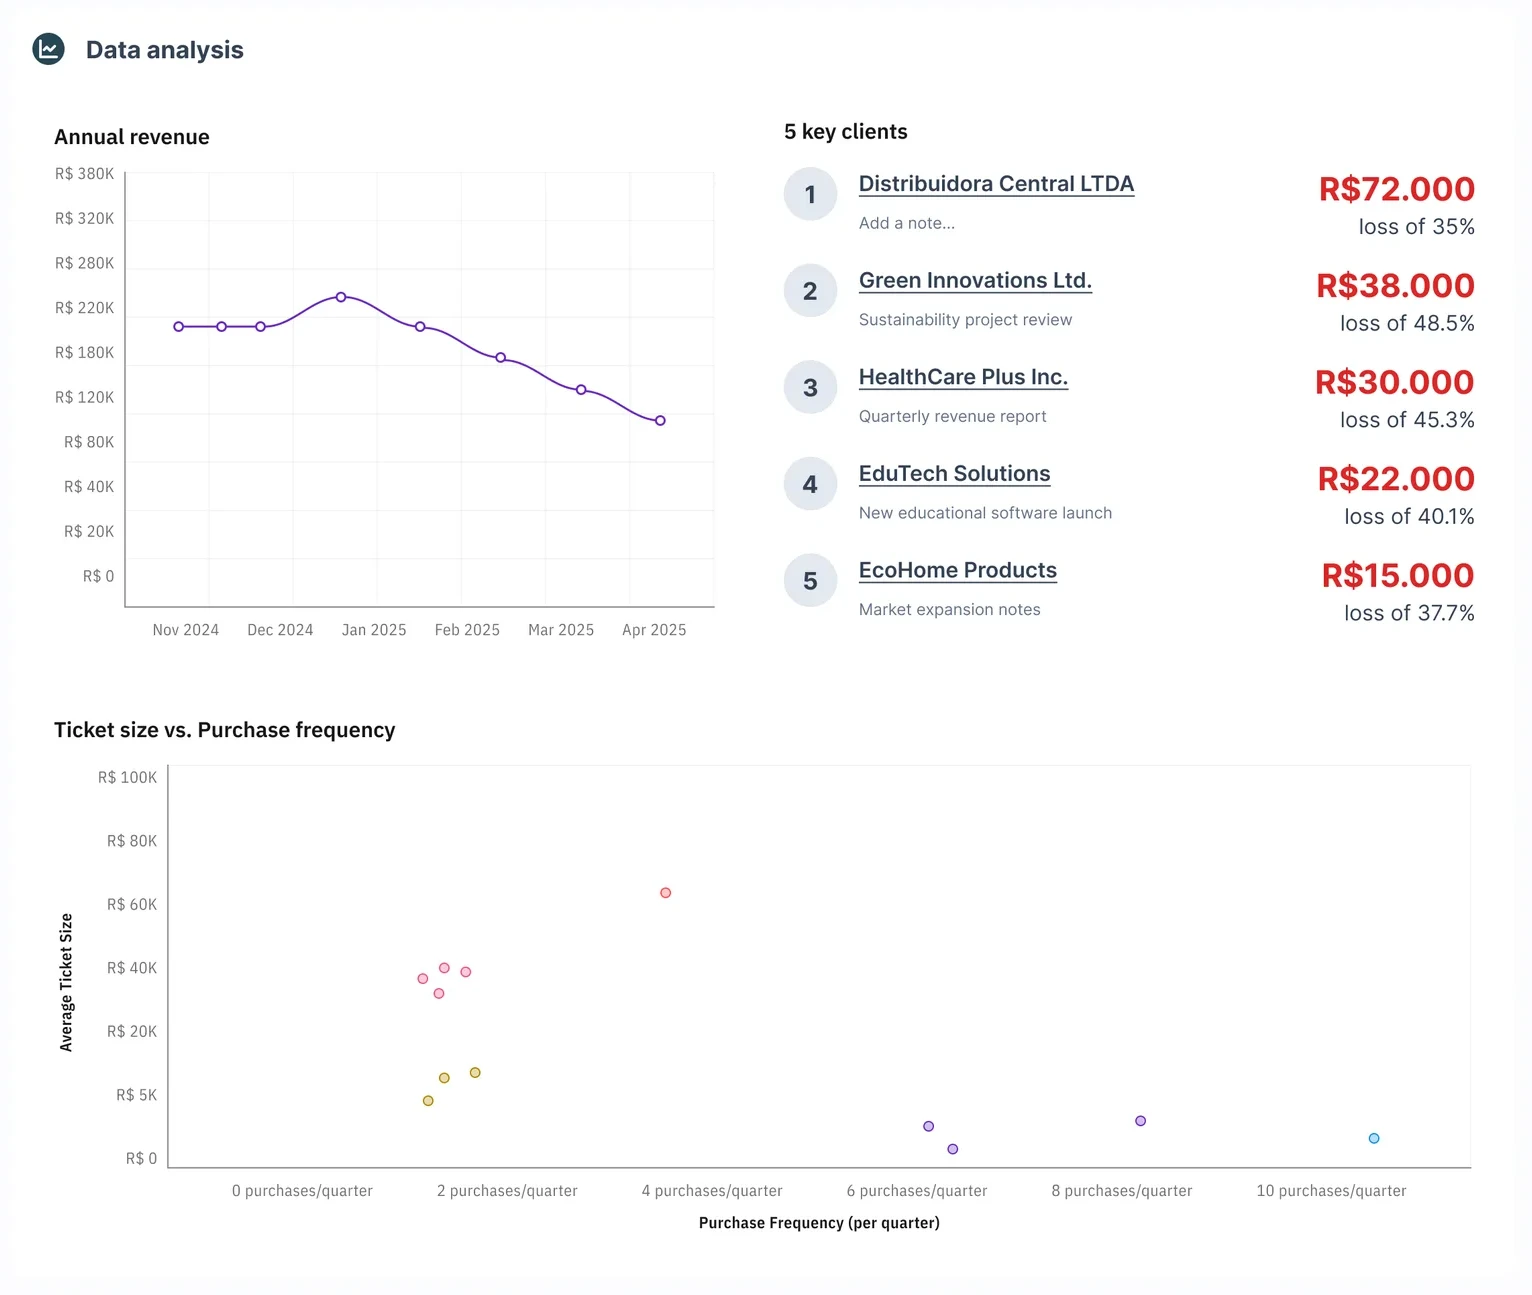Click the last revenue point near Apr 2025
The image size is (1532, 1295).
[x=660, y=421]
